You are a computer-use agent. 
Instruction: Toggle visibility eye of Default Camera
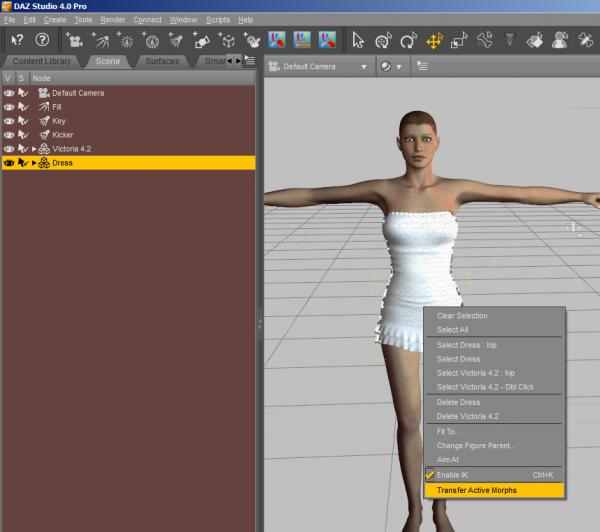coord(9,93)
